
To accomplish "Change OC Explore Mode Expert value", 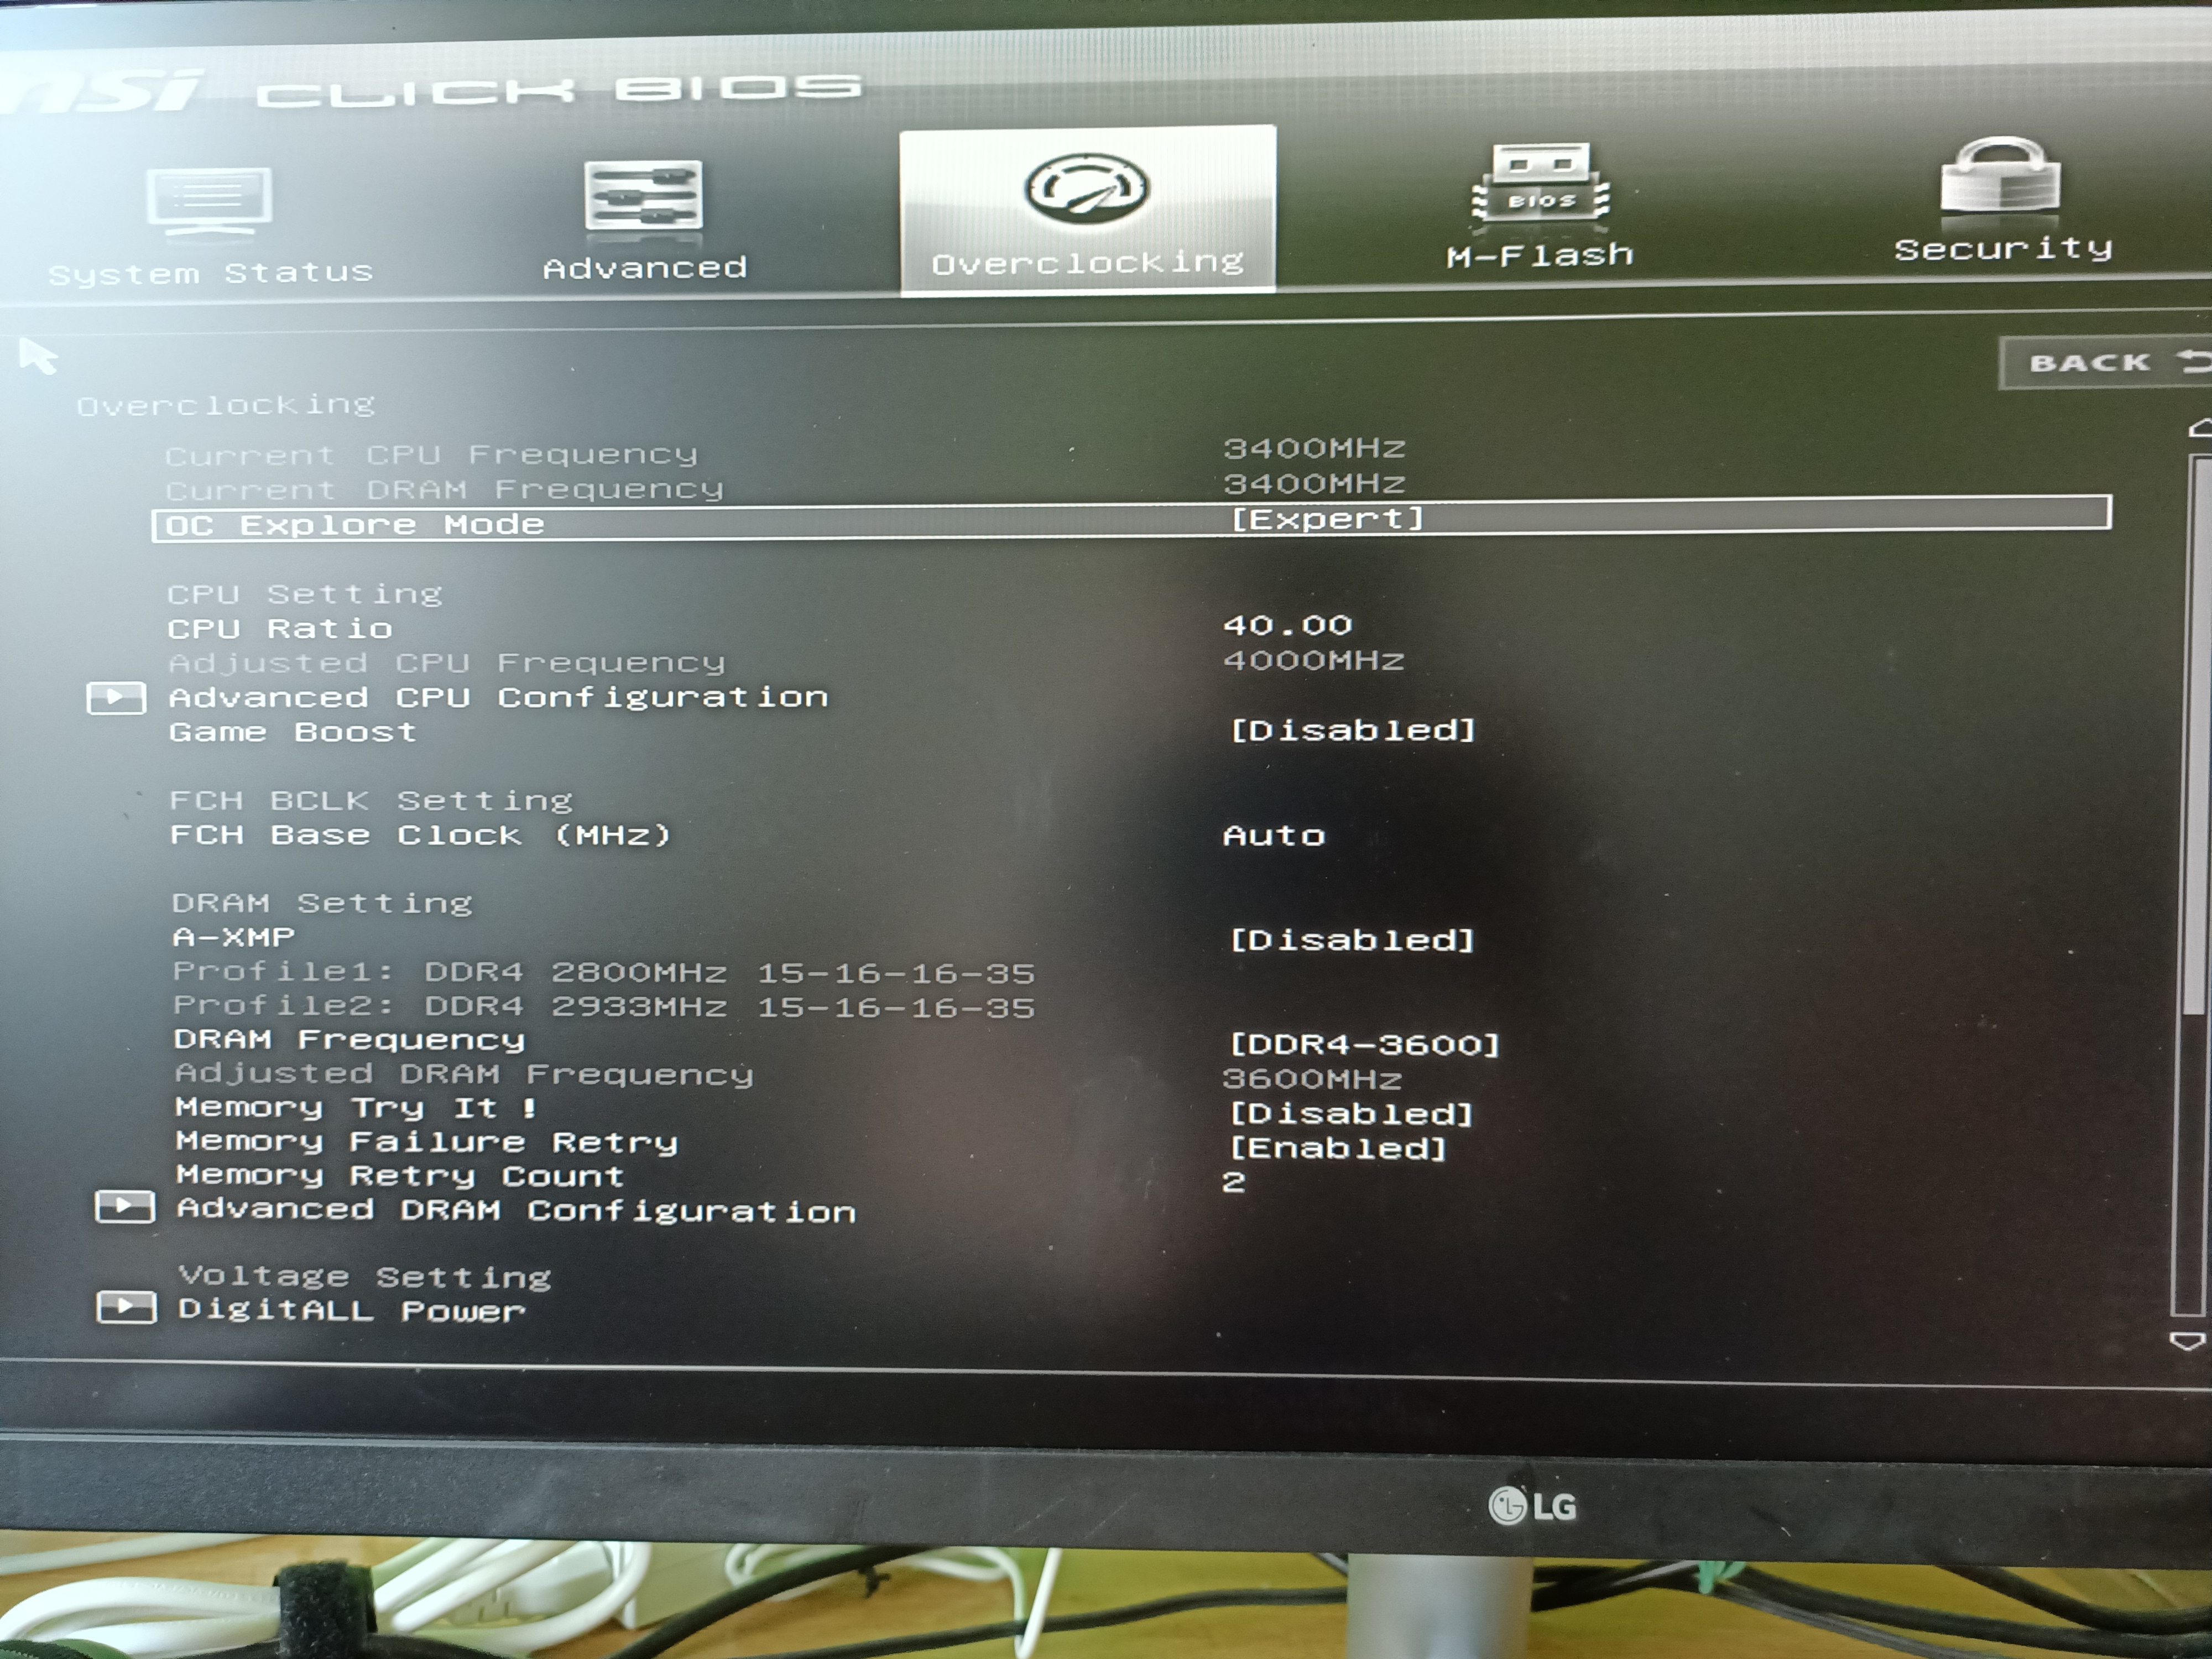I will (x=1326, y=519).
